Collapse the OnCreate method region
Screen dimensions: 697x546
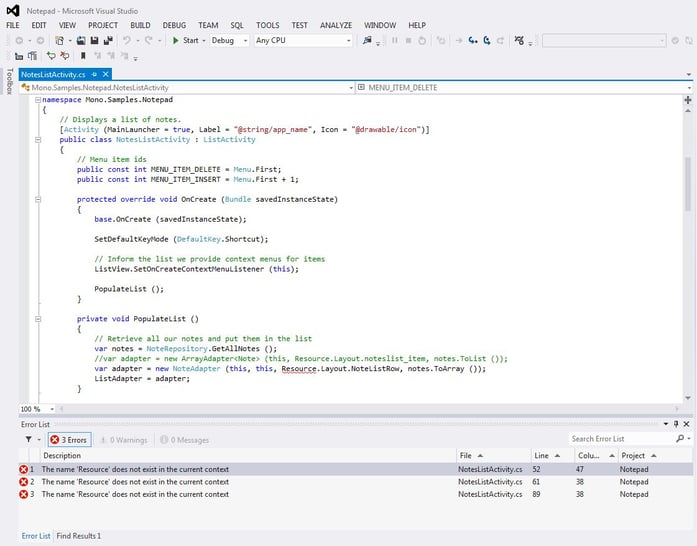[38, 200]
